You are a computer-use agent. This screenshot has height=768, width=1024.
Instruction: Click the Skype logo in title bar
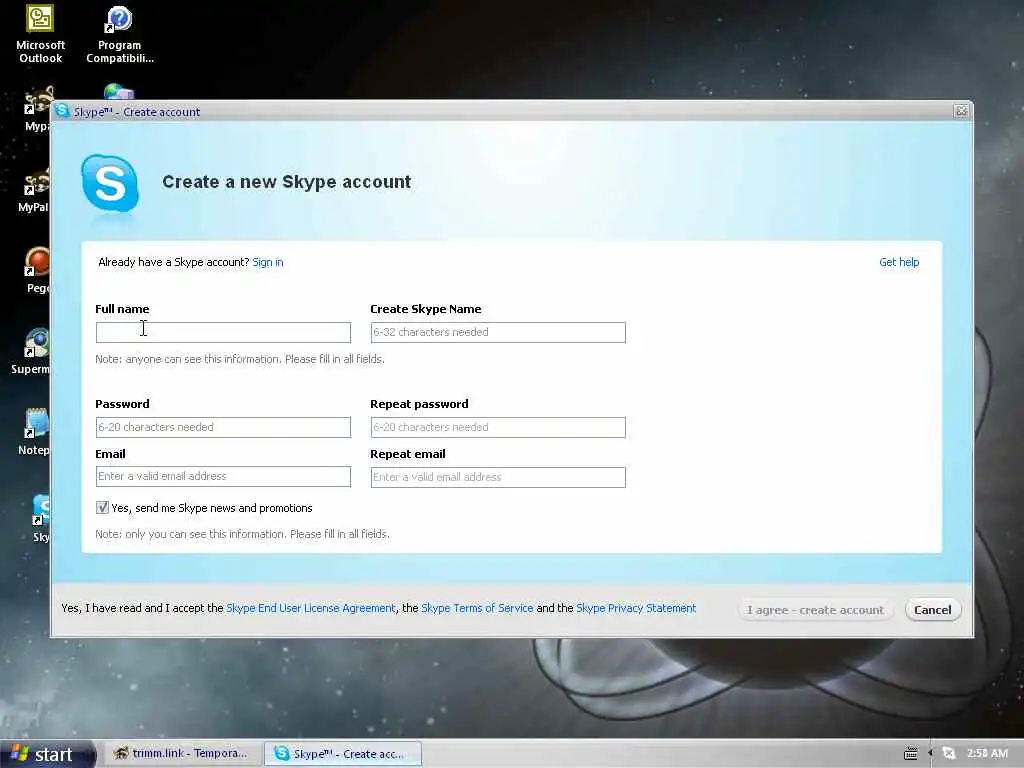click(62, 111)
